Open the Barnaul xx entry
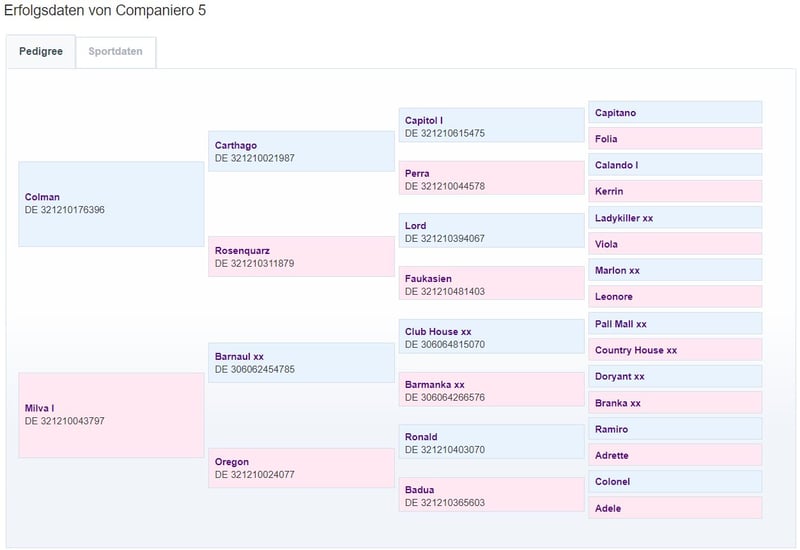Viewport: 800px width, 550px height. [301, 362]
